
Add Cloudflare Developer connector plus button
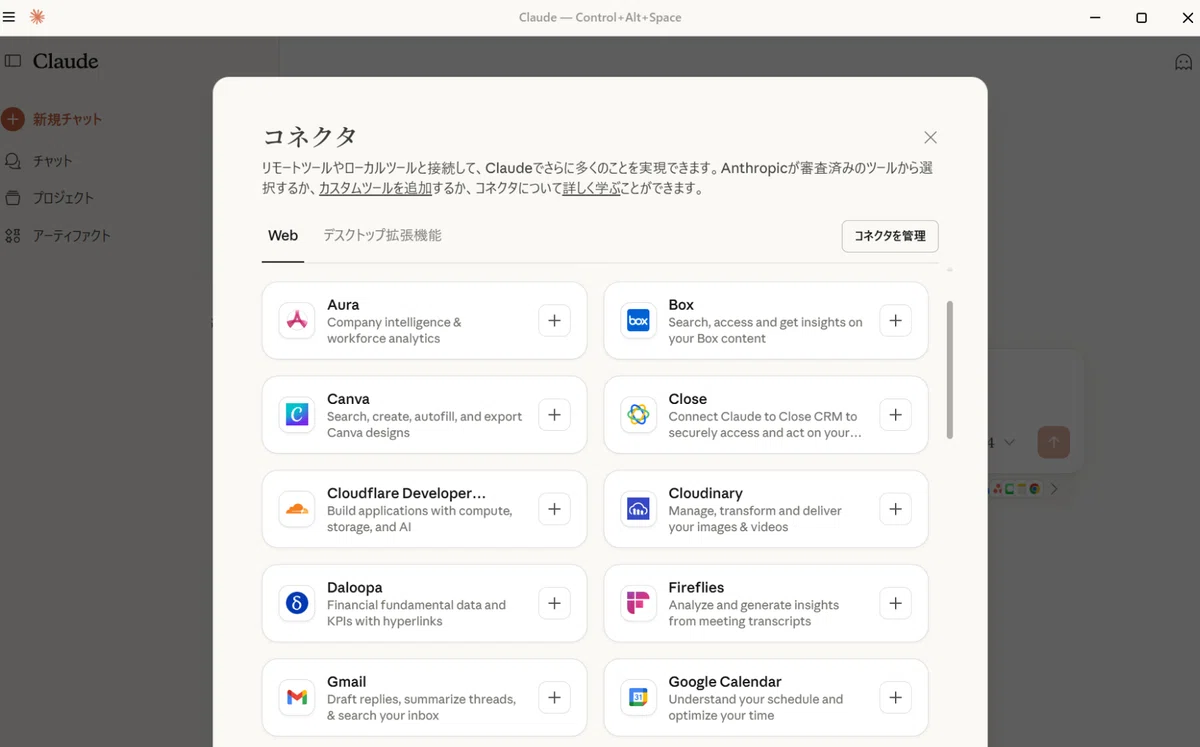554,509
